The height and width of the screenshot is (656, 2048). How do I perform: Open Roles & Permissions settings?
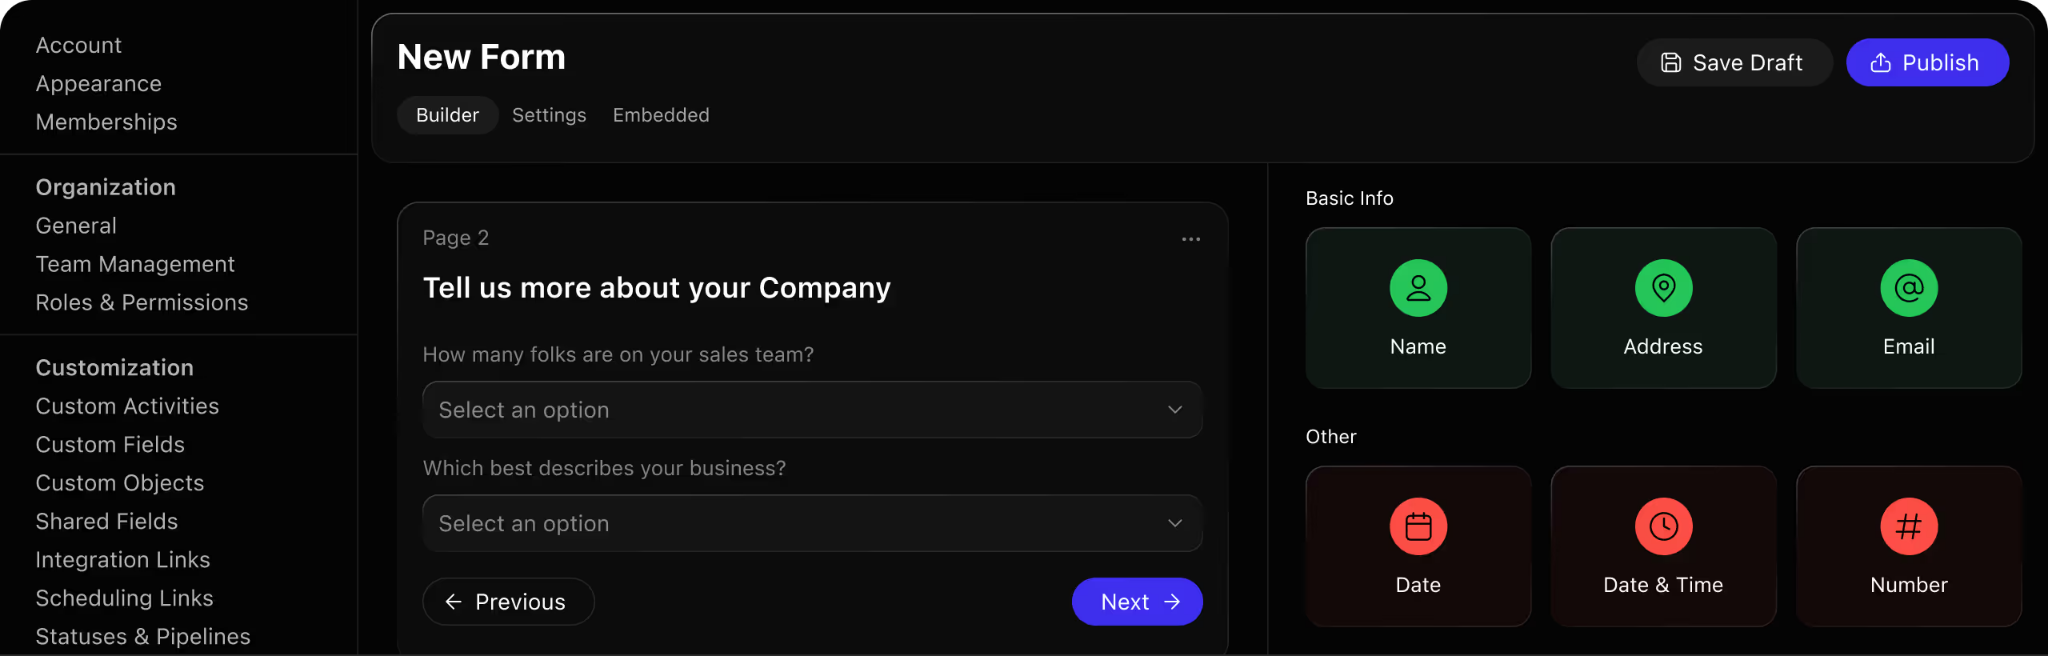(x=142, y=302)
